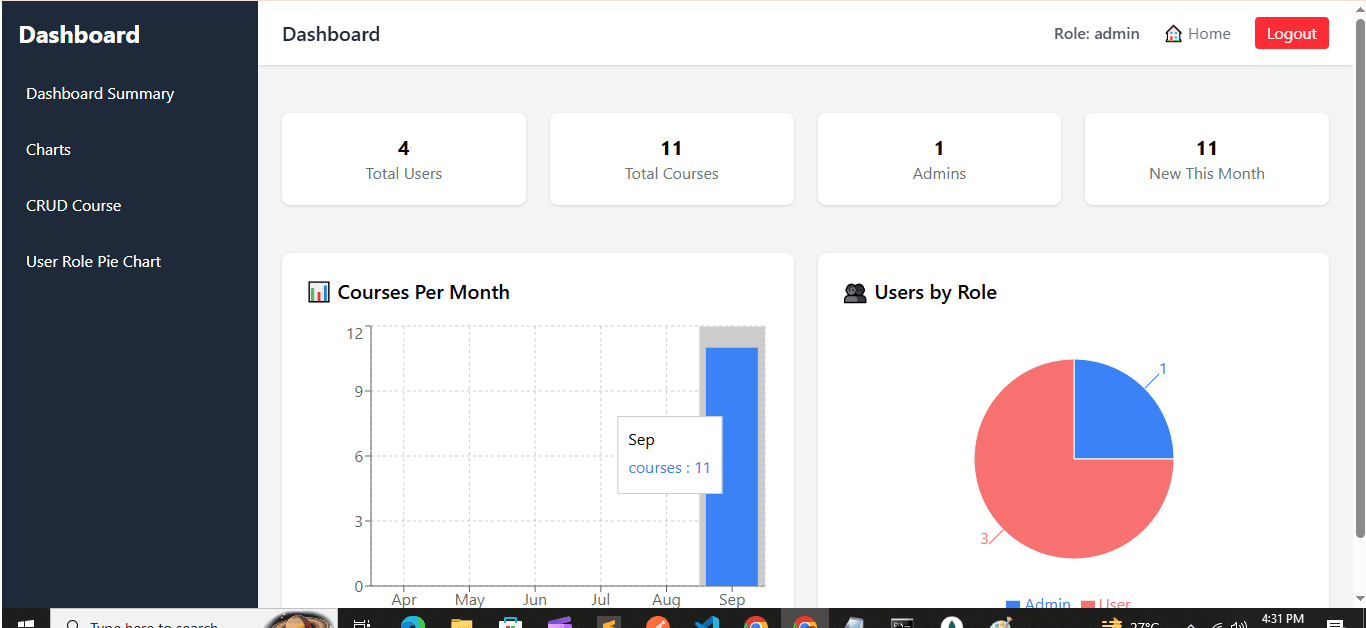Image resolution: width=1366 pixels, height=628 pixels.
Task: Click the 'Users by Role' heading
Action: [x=935, y=292]
